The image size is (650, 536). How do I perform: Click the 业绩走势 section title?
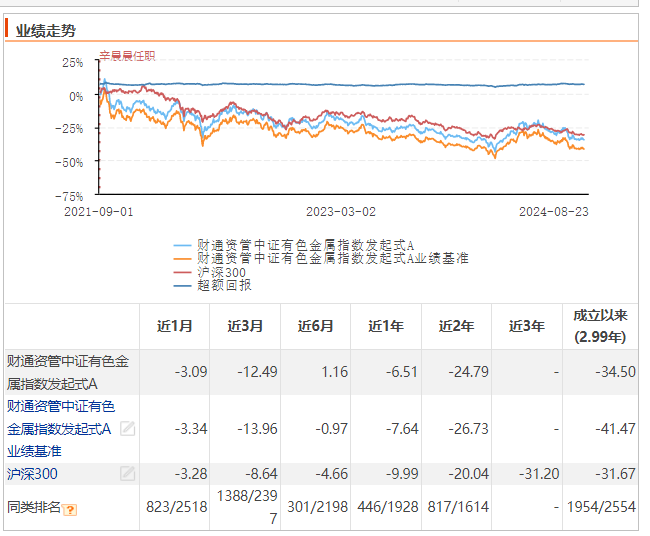pos(45,30)
